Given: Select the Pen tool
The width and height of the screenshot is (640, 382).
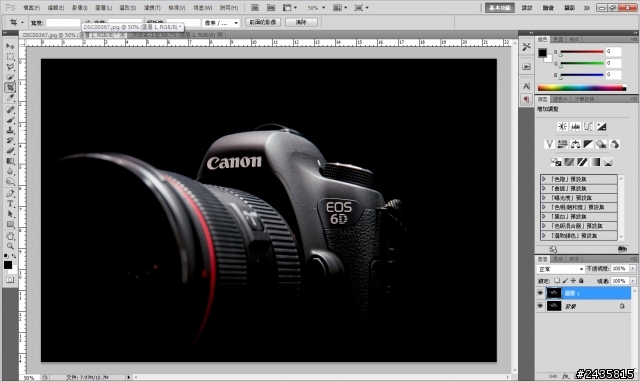Looking at the screenshot, I should pos(10,193).
